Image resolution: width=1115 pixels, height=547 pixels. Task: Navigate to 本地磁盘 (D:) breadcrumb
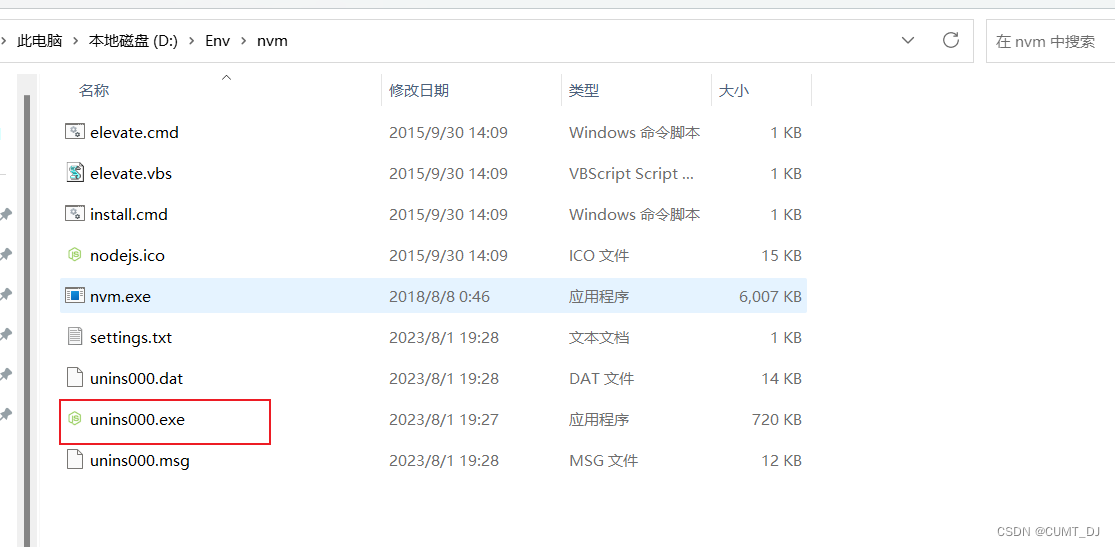click(x=134, y=41)
